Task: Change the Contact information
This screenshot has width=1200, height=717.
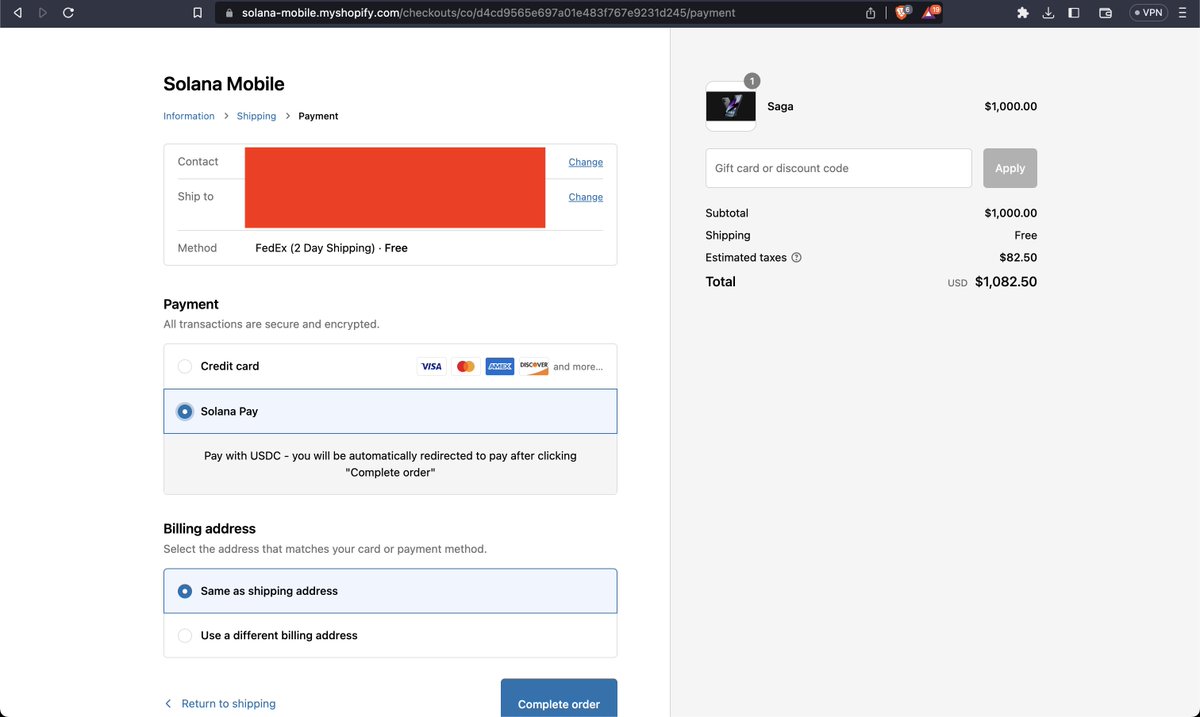Action: pyautogui.click(x=586, y=162)
